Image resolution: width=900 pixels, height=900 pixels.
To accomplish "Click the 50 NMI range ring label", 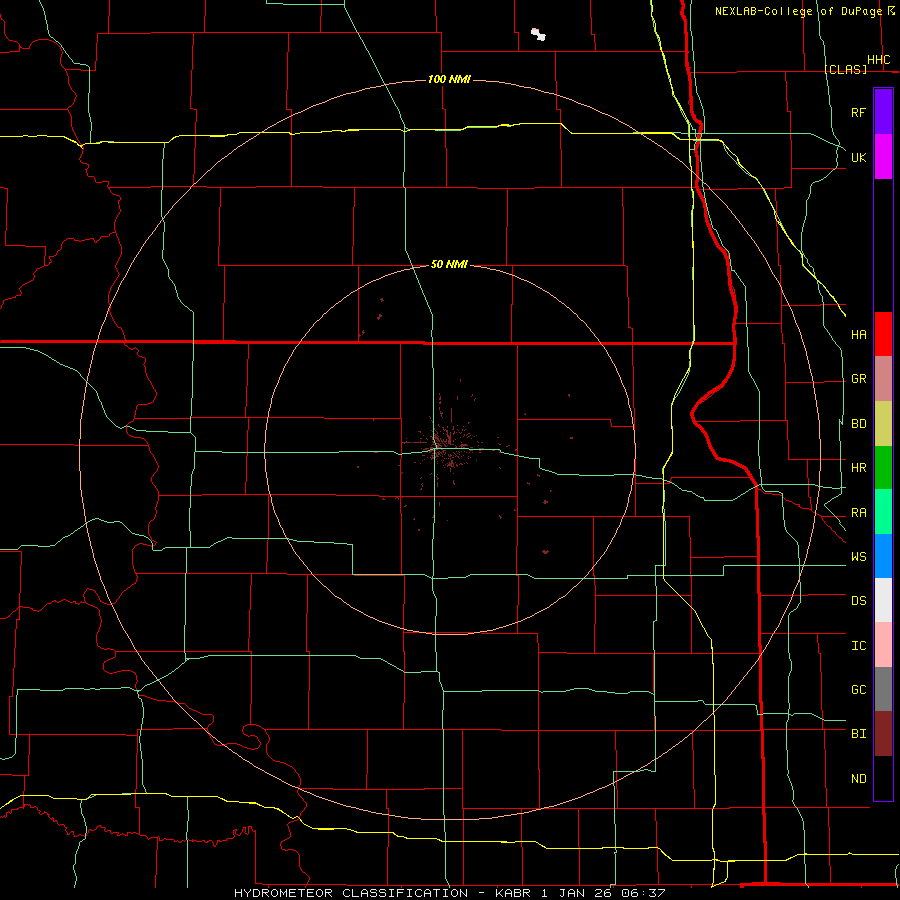I will click(x=449, y=264).
